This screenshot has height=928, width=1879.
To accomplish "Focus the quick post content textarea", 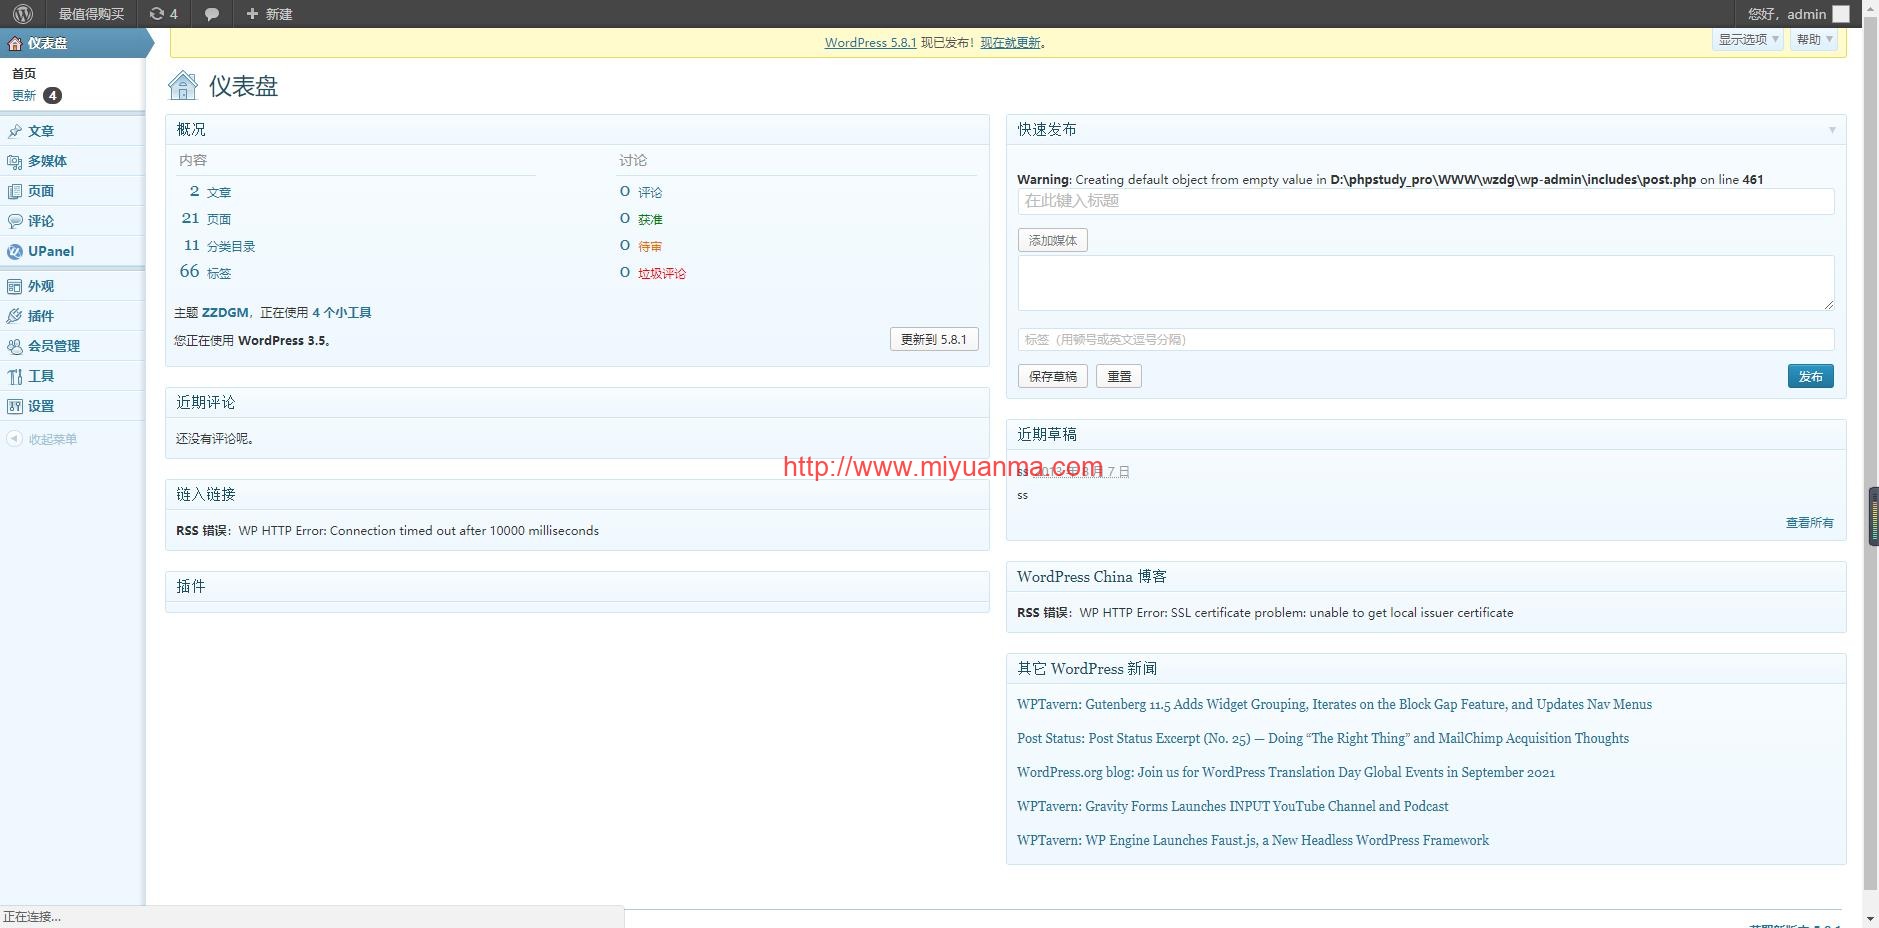I will [1426, 283].
